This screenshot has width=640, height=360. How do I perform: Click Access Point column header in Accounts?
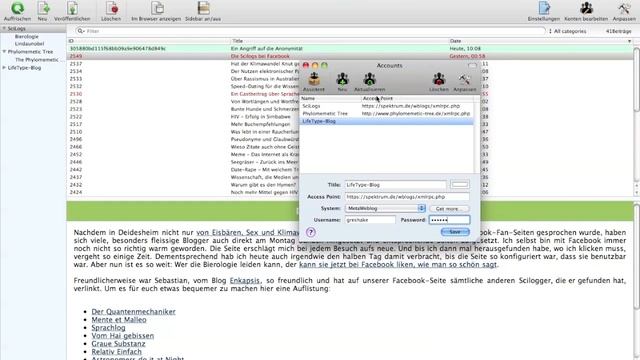pyautogui.click(x=417, y=98)
